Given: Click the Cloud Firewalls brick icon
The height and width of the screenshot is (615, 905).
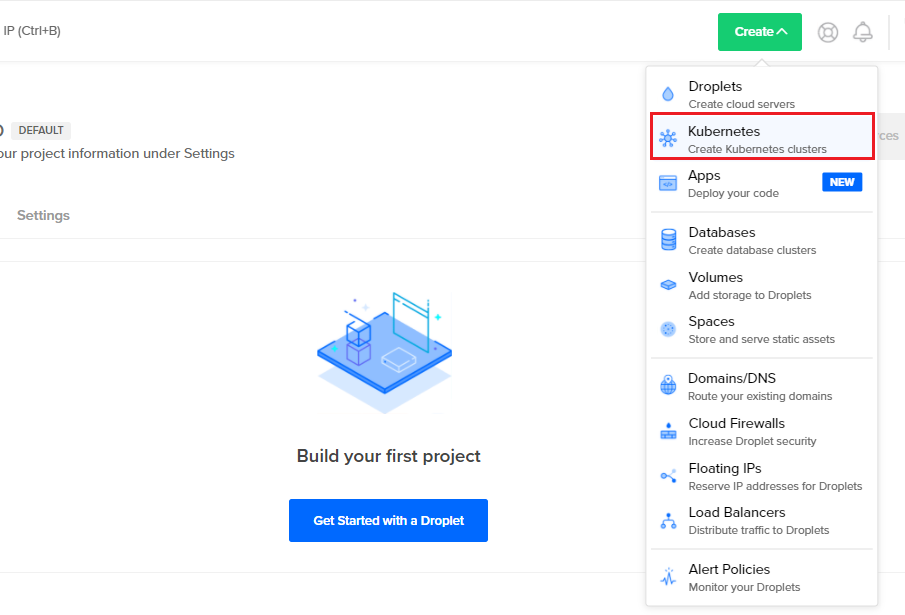Looking at the screenshot, I should (x=668, y=431).
